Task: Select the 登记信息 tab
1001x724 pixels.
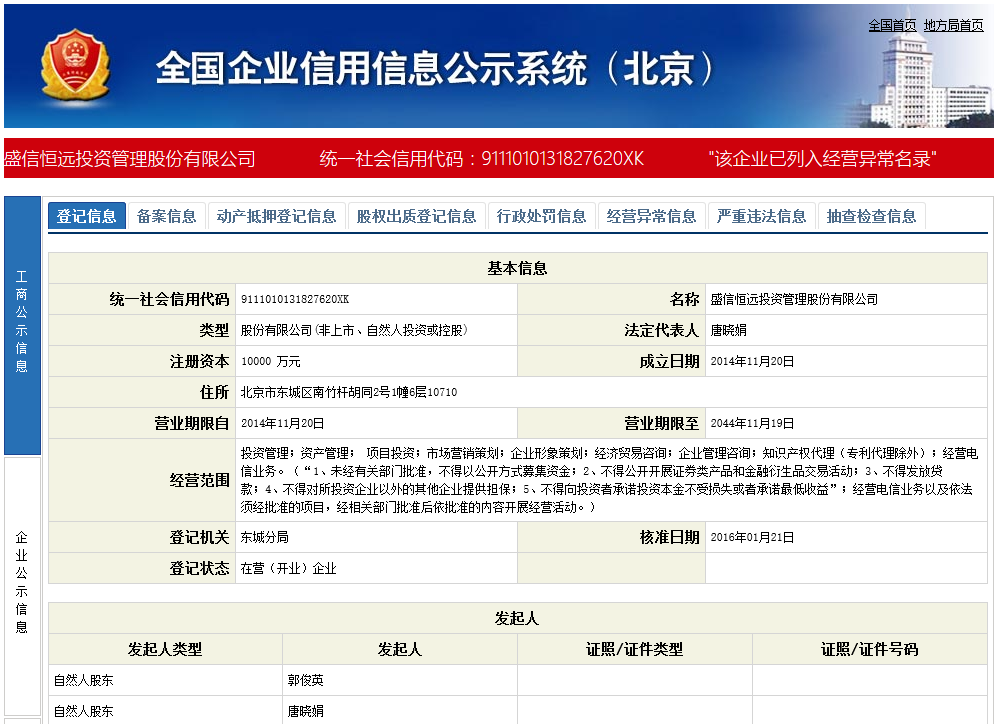Action: point(86,216)
